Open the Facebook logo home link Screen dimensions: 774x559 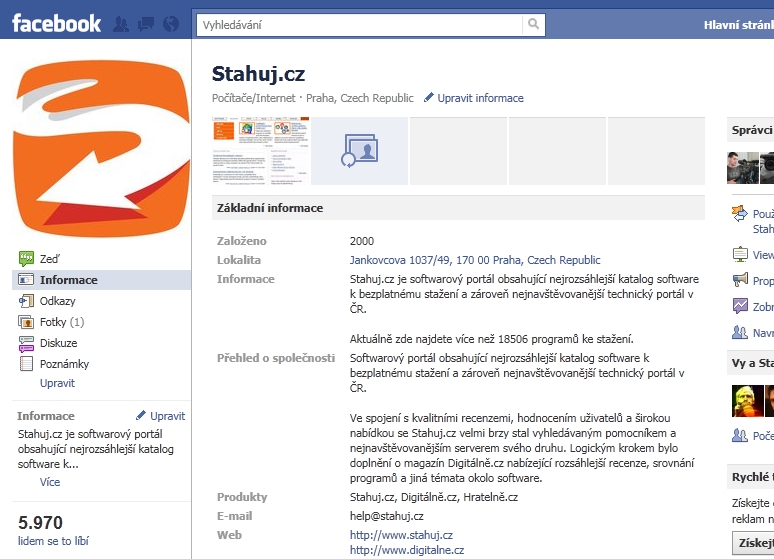point(56,23)
